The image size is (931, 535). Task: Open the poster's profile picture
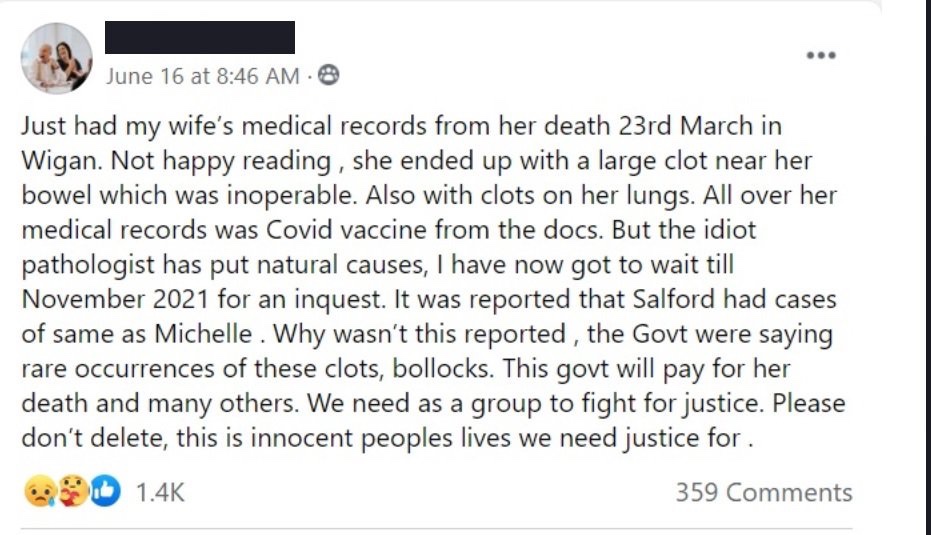click(x=56, y=58)
